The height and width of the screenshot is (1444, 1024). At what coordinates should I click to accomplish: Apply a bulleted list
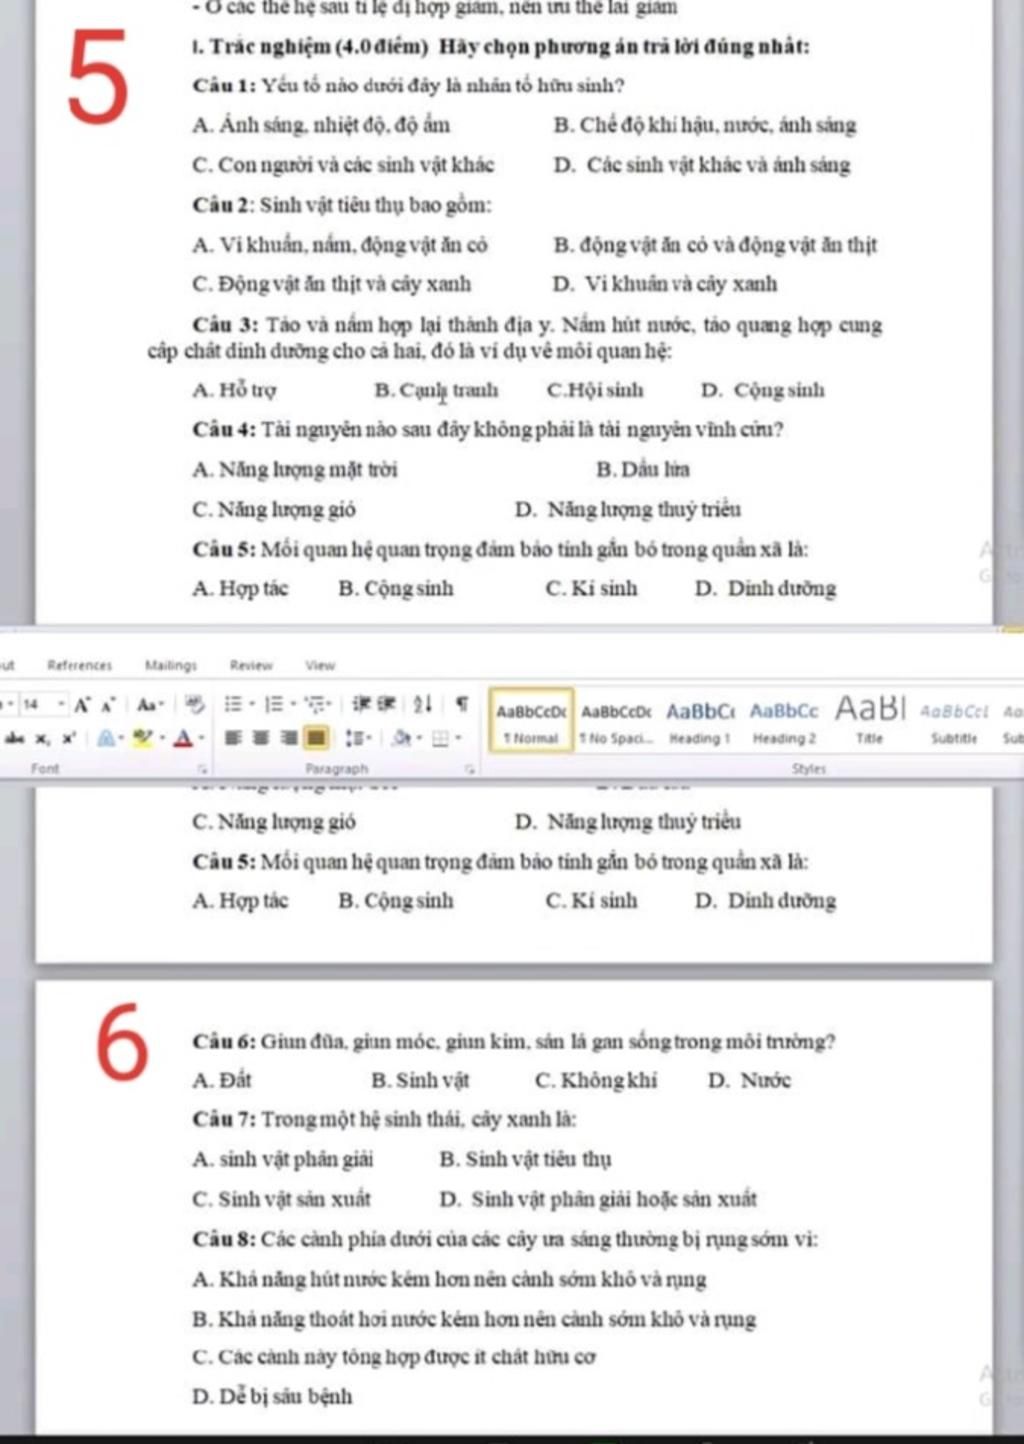pyautogui.click(x=233, y=704)
